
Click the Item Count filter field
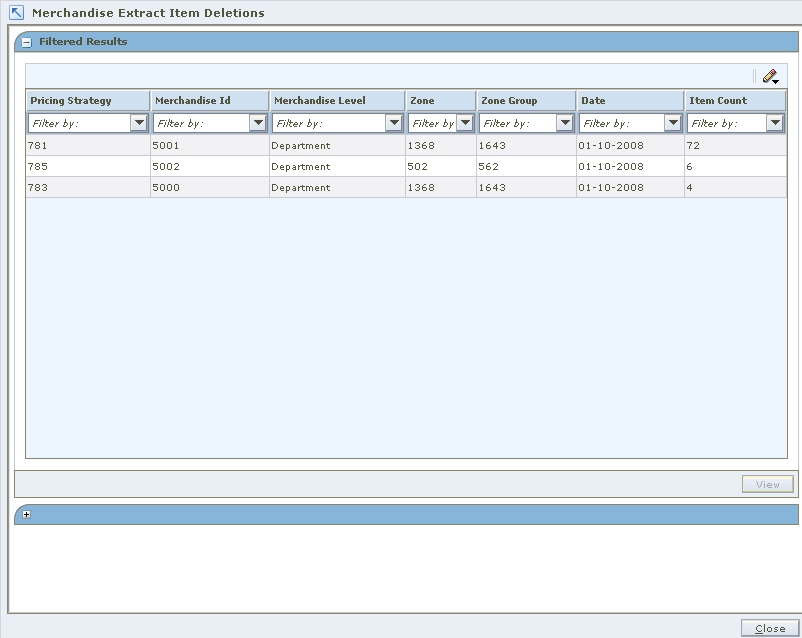pyautogui.click(x=727, y=123)
